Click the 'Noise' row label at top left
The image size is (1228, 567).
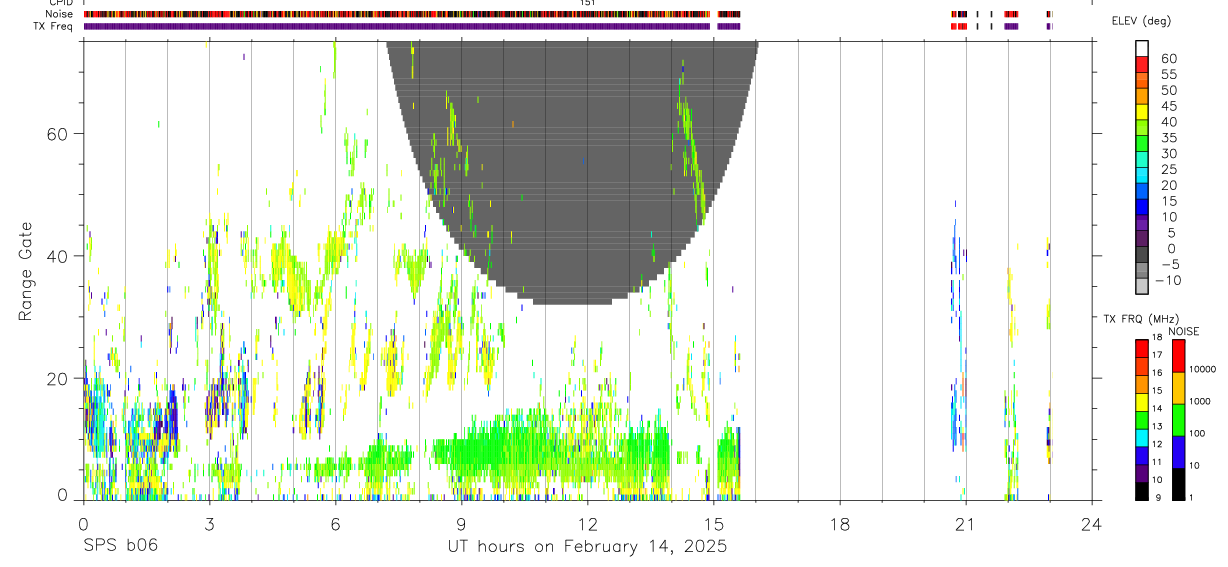[60, 14]
